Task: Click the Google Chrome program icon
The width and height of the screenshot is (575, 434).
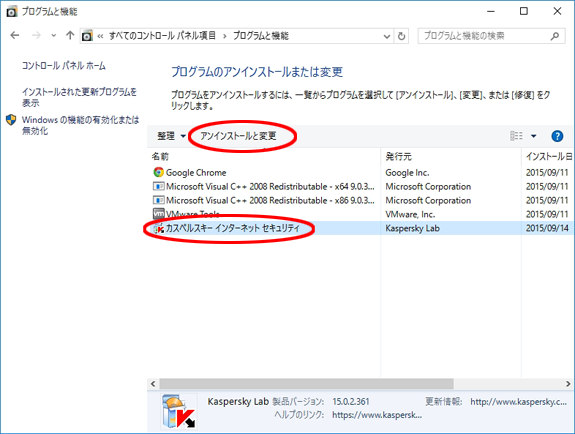Action: point(158,172)
